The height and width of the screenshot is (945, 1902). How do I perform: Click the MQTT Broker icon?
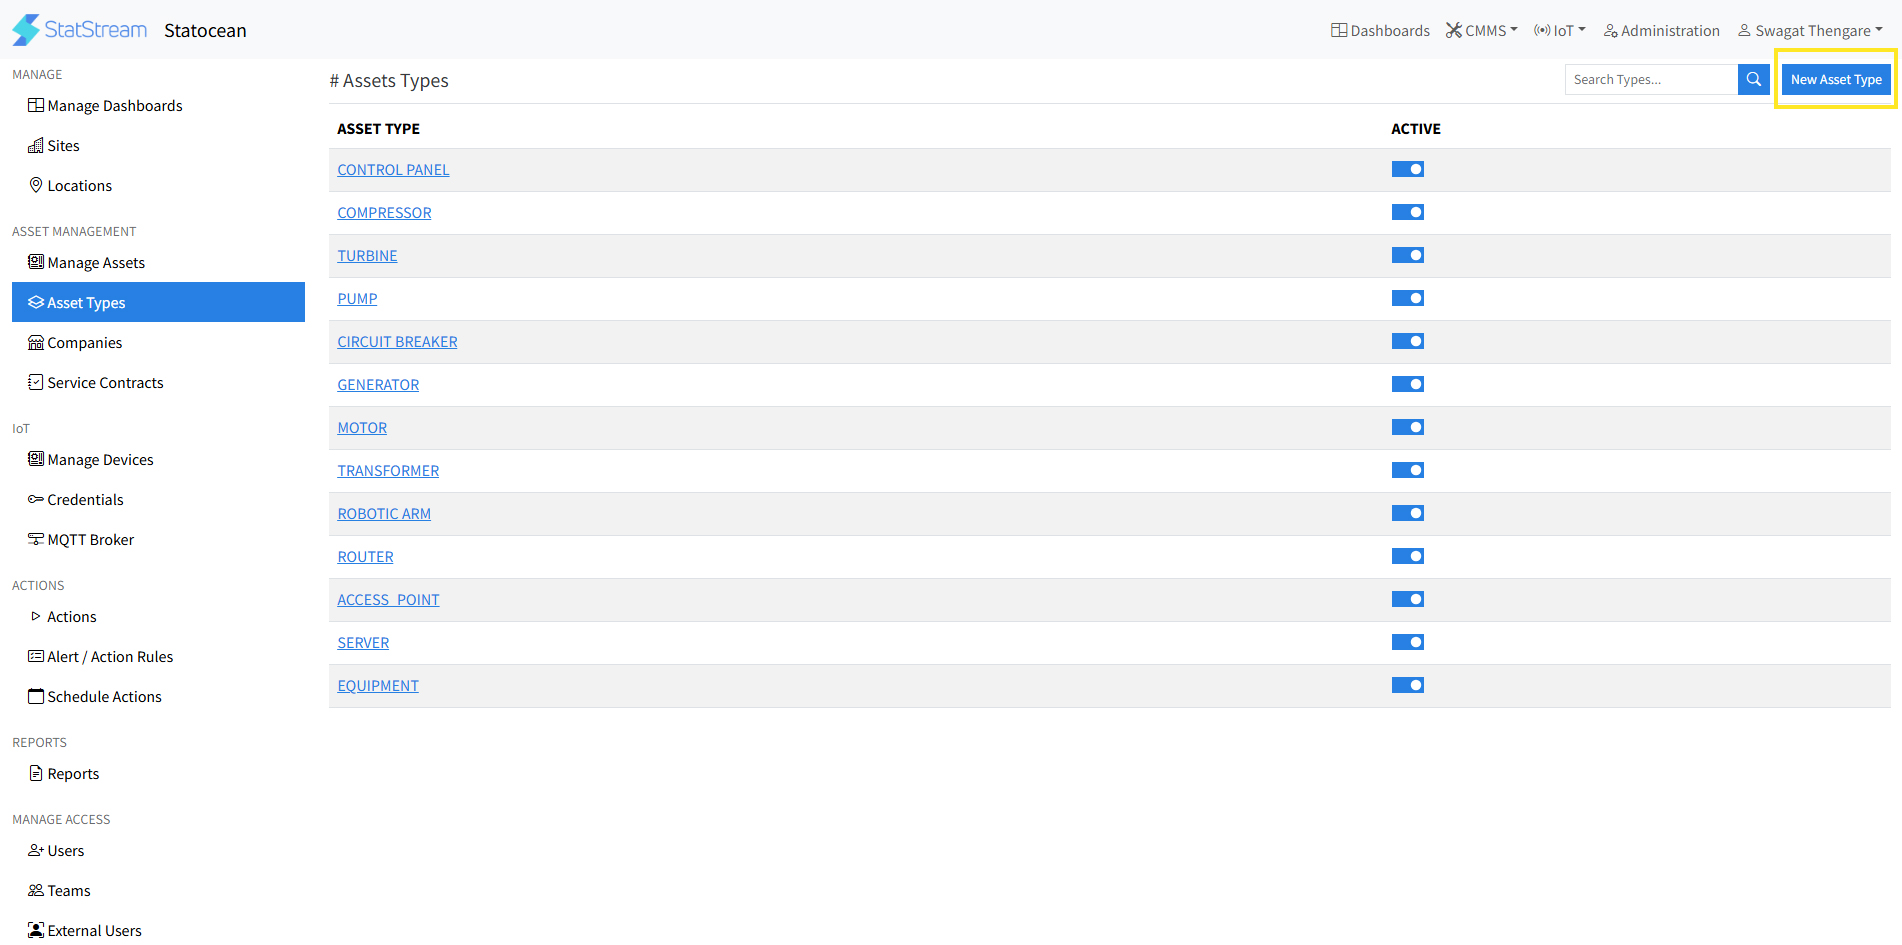click(36, 539)
